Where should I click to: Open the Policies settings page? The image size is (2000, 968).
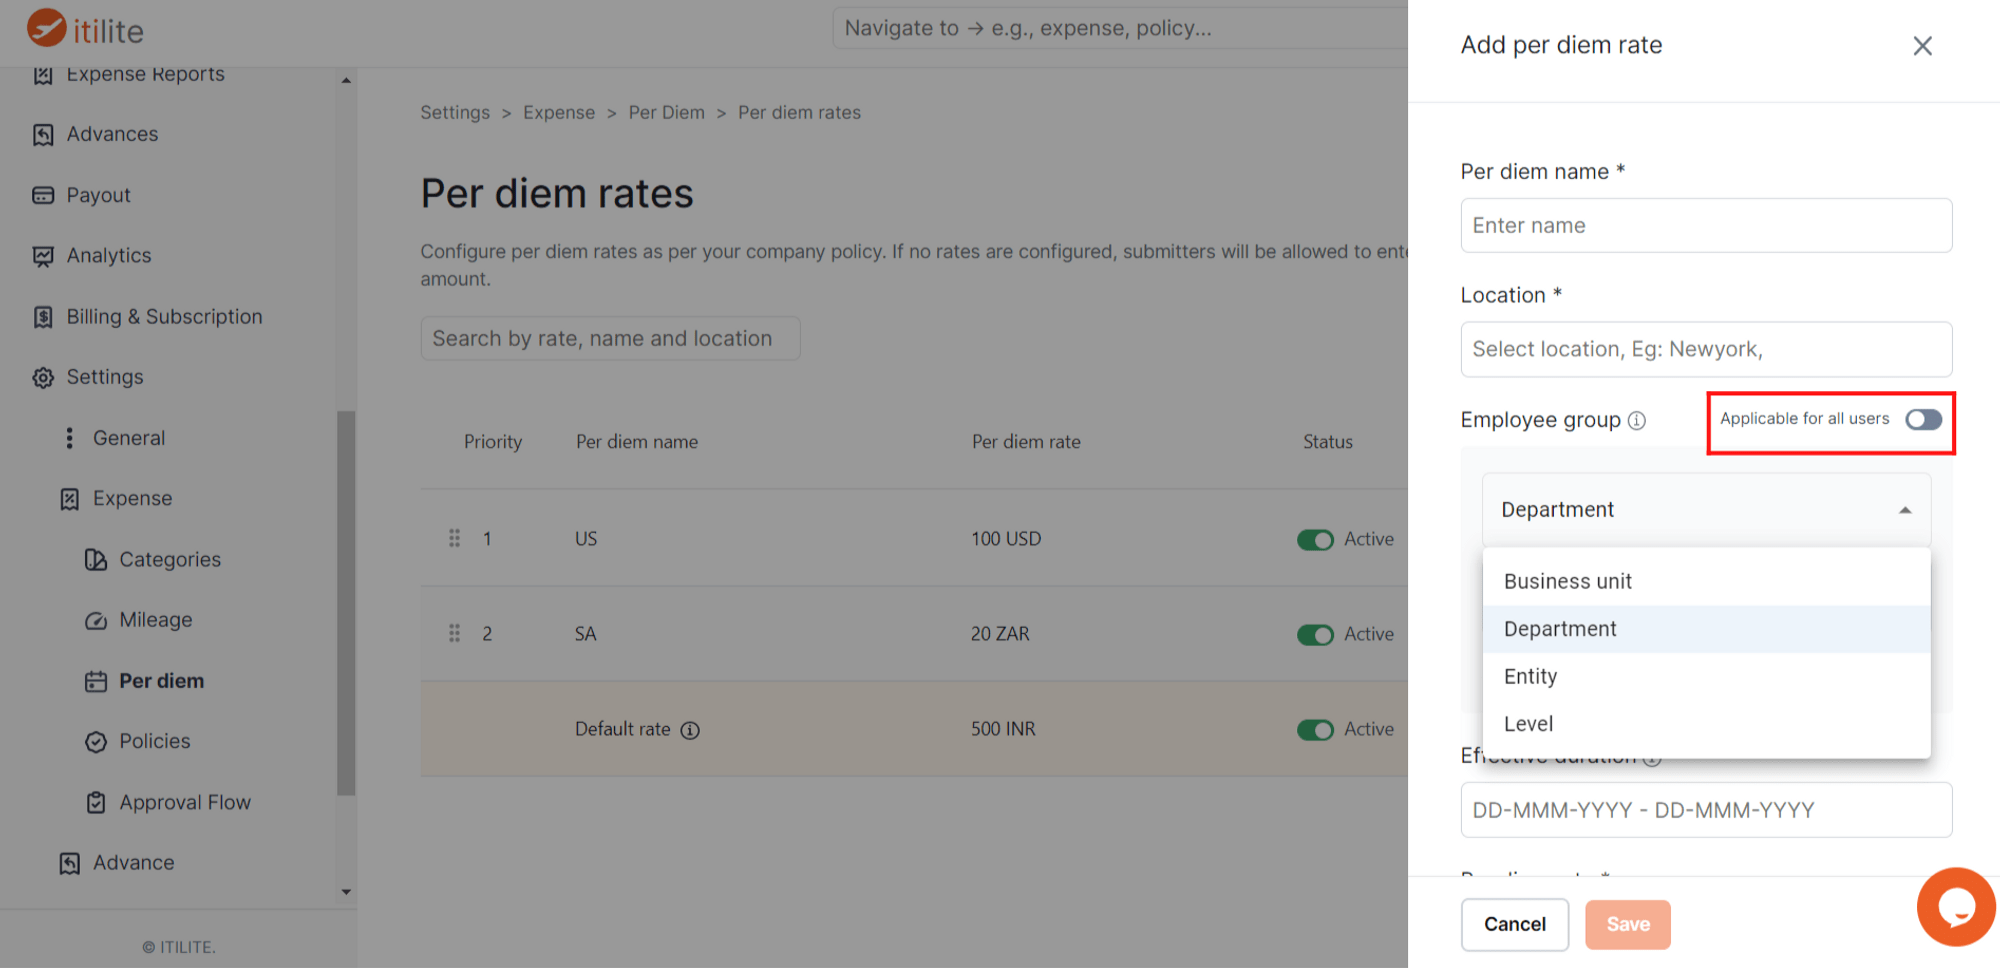pyautogui.click(x=154, y=740)
